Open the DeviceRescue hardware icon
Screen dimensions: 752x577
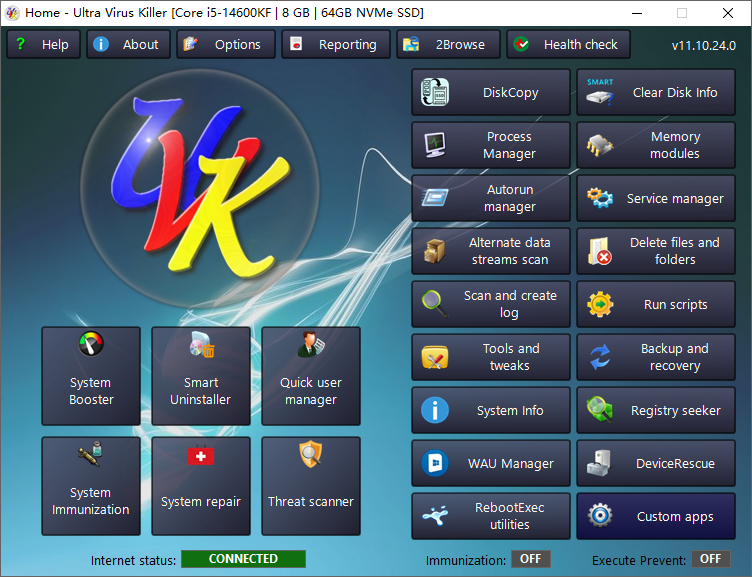click(599, 463)
